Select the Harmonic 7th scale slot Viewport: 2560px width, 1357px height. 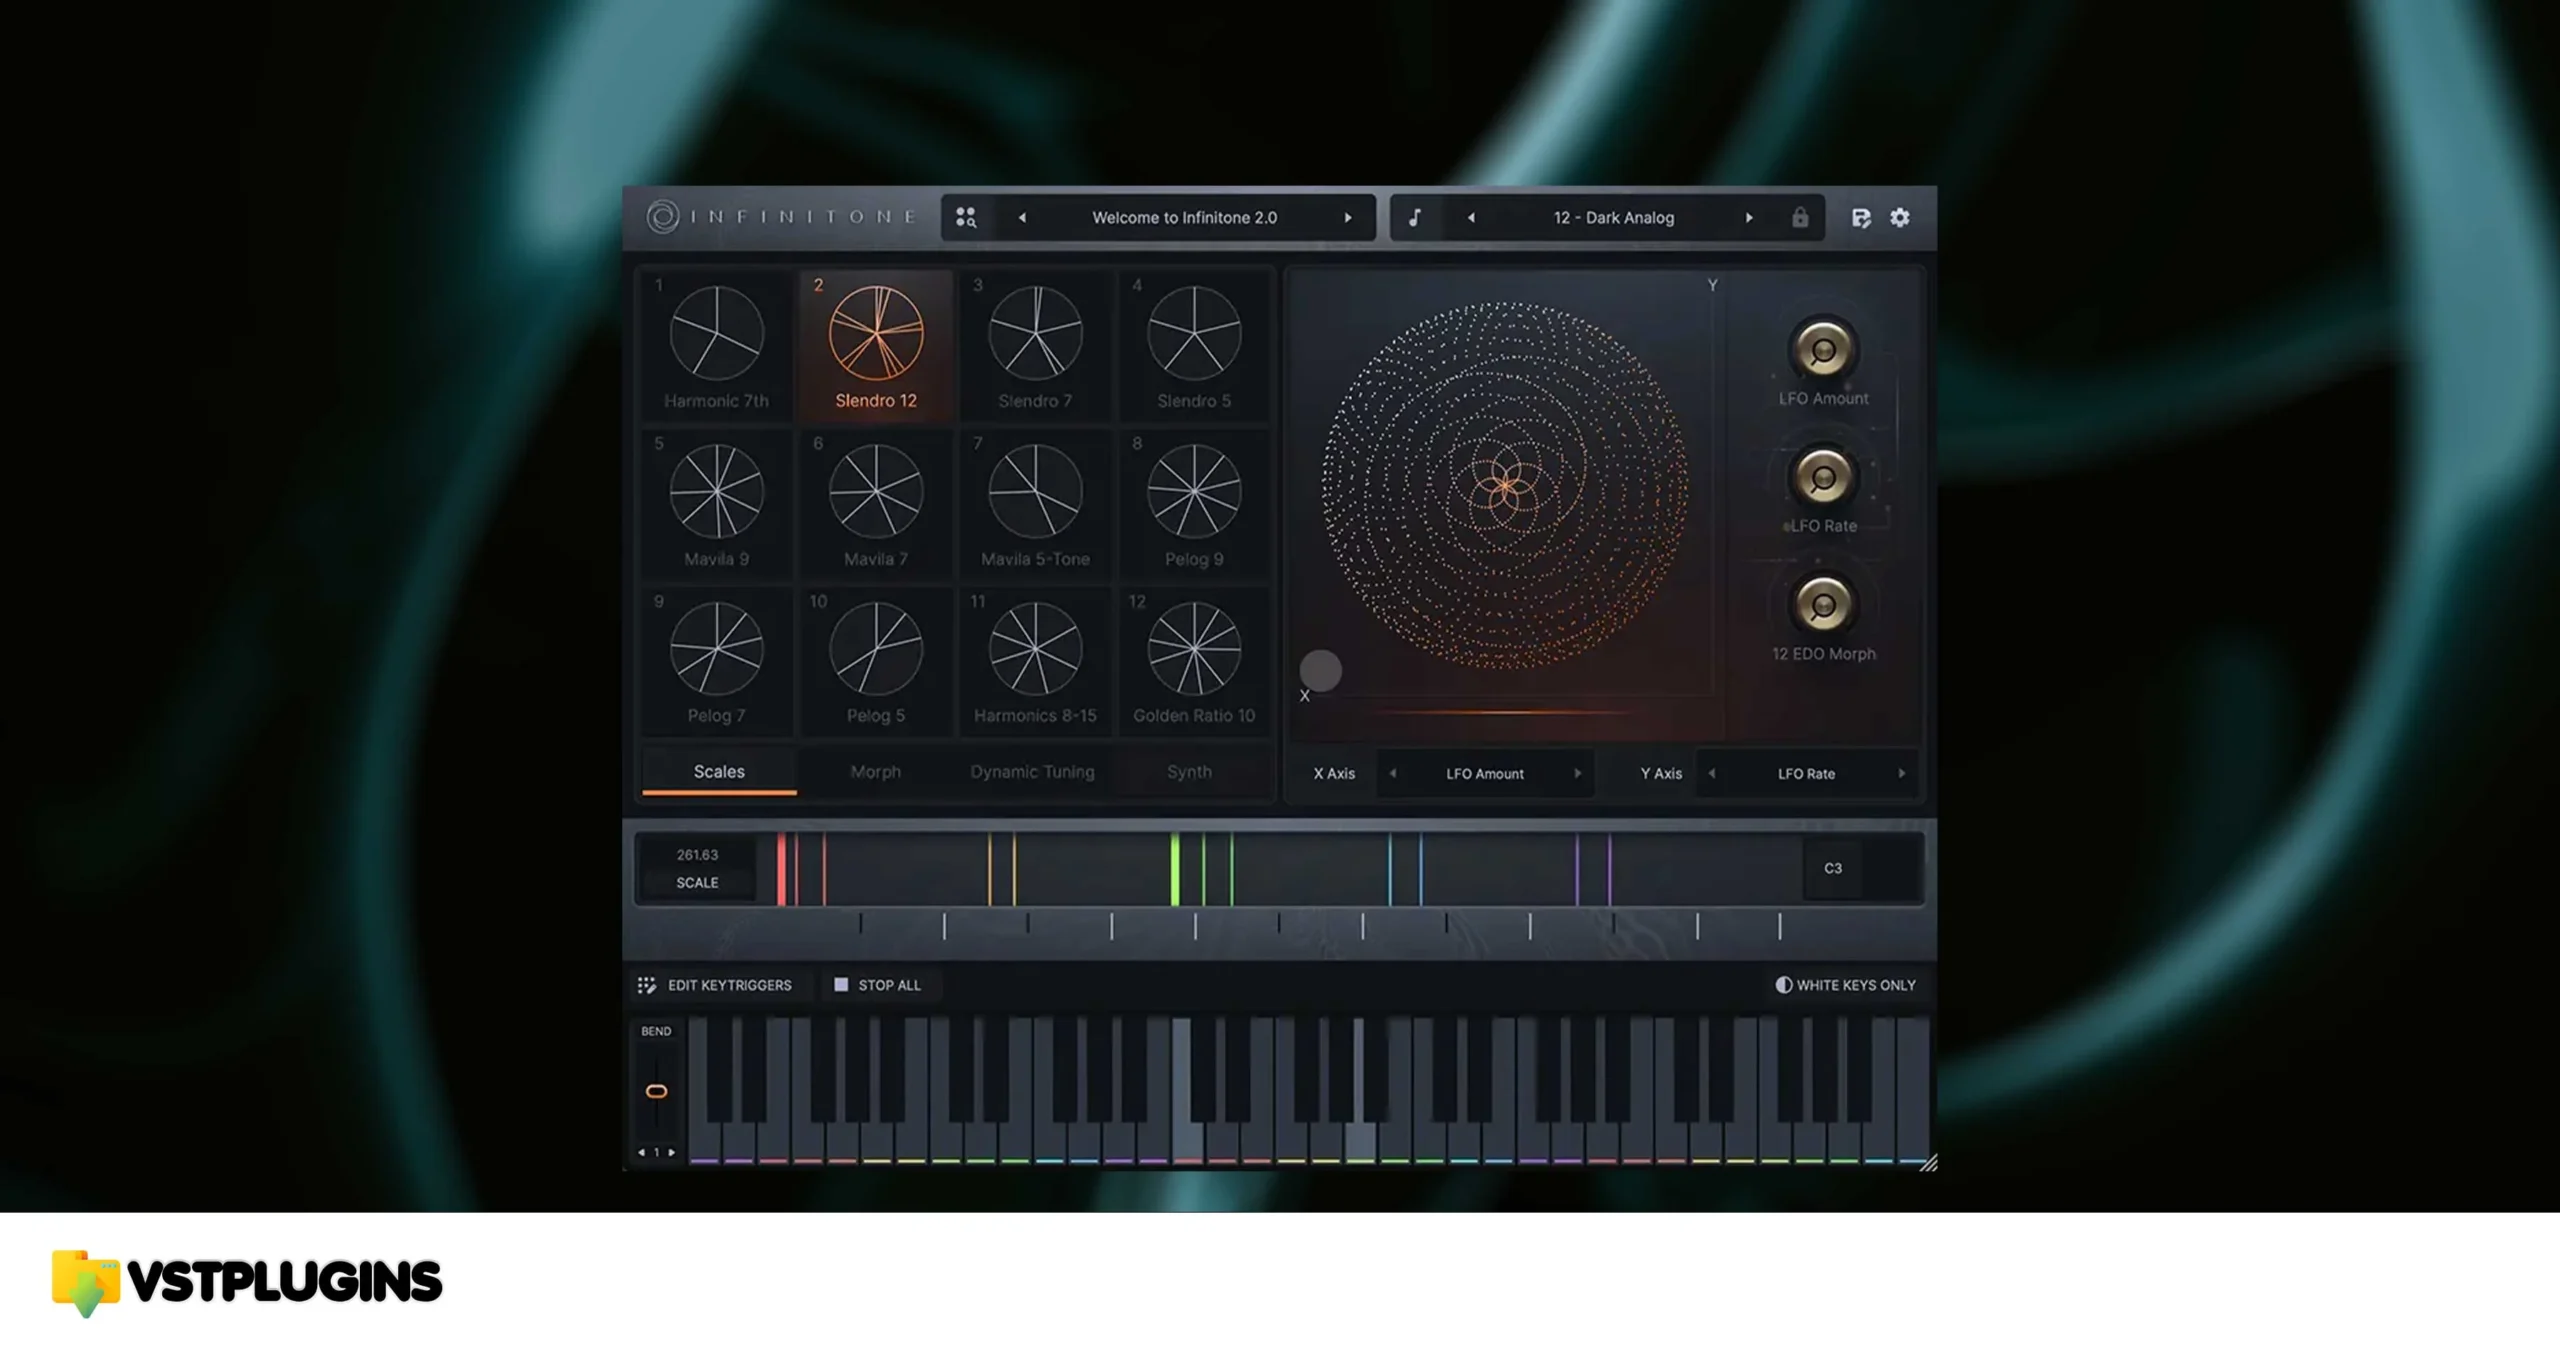pos(717,345)
